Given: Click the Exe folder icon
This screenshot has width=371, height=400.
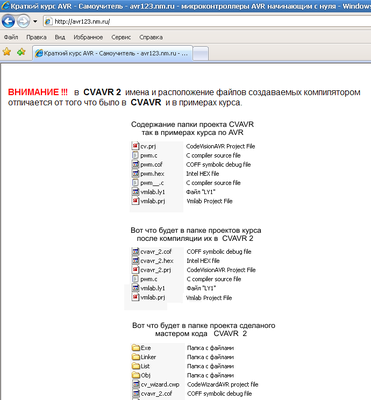Looking at the screenshot, I should (x=136, y=348).
